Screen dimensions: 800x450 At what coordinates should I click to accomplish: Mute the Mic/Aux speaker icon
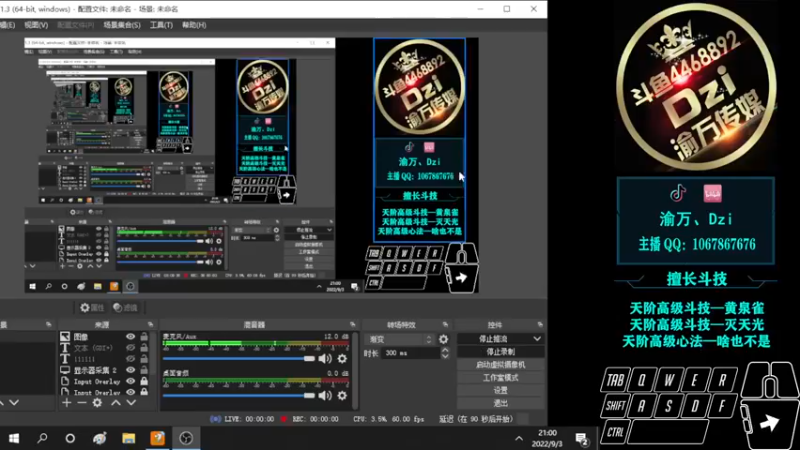[x=324, y=359]
